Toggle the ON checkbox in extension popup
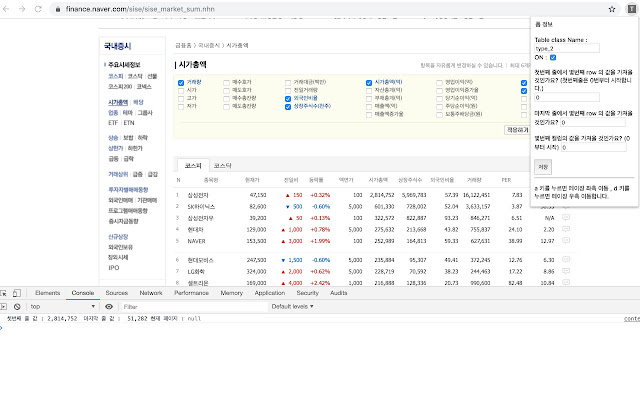Screen dimensions: 640x400 (x=553, y=58)
